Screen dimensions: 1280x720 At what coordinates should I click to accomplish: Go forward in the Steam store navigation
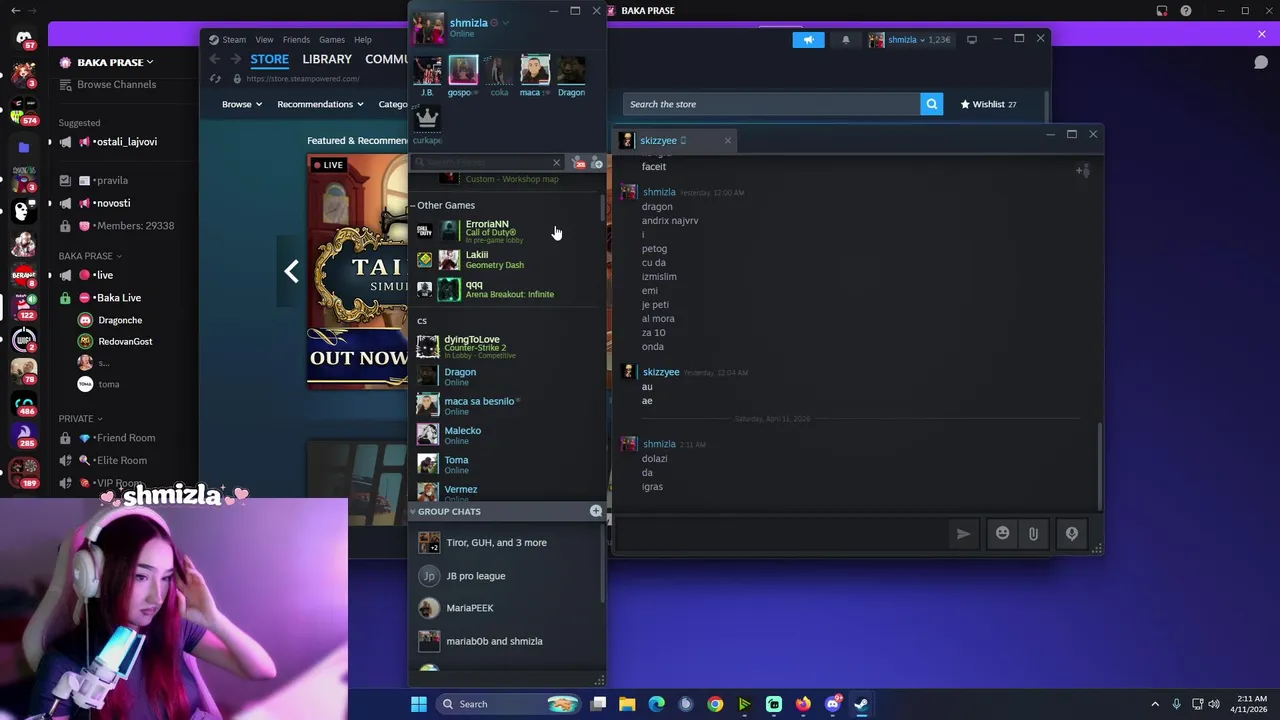tap(236, 60)
